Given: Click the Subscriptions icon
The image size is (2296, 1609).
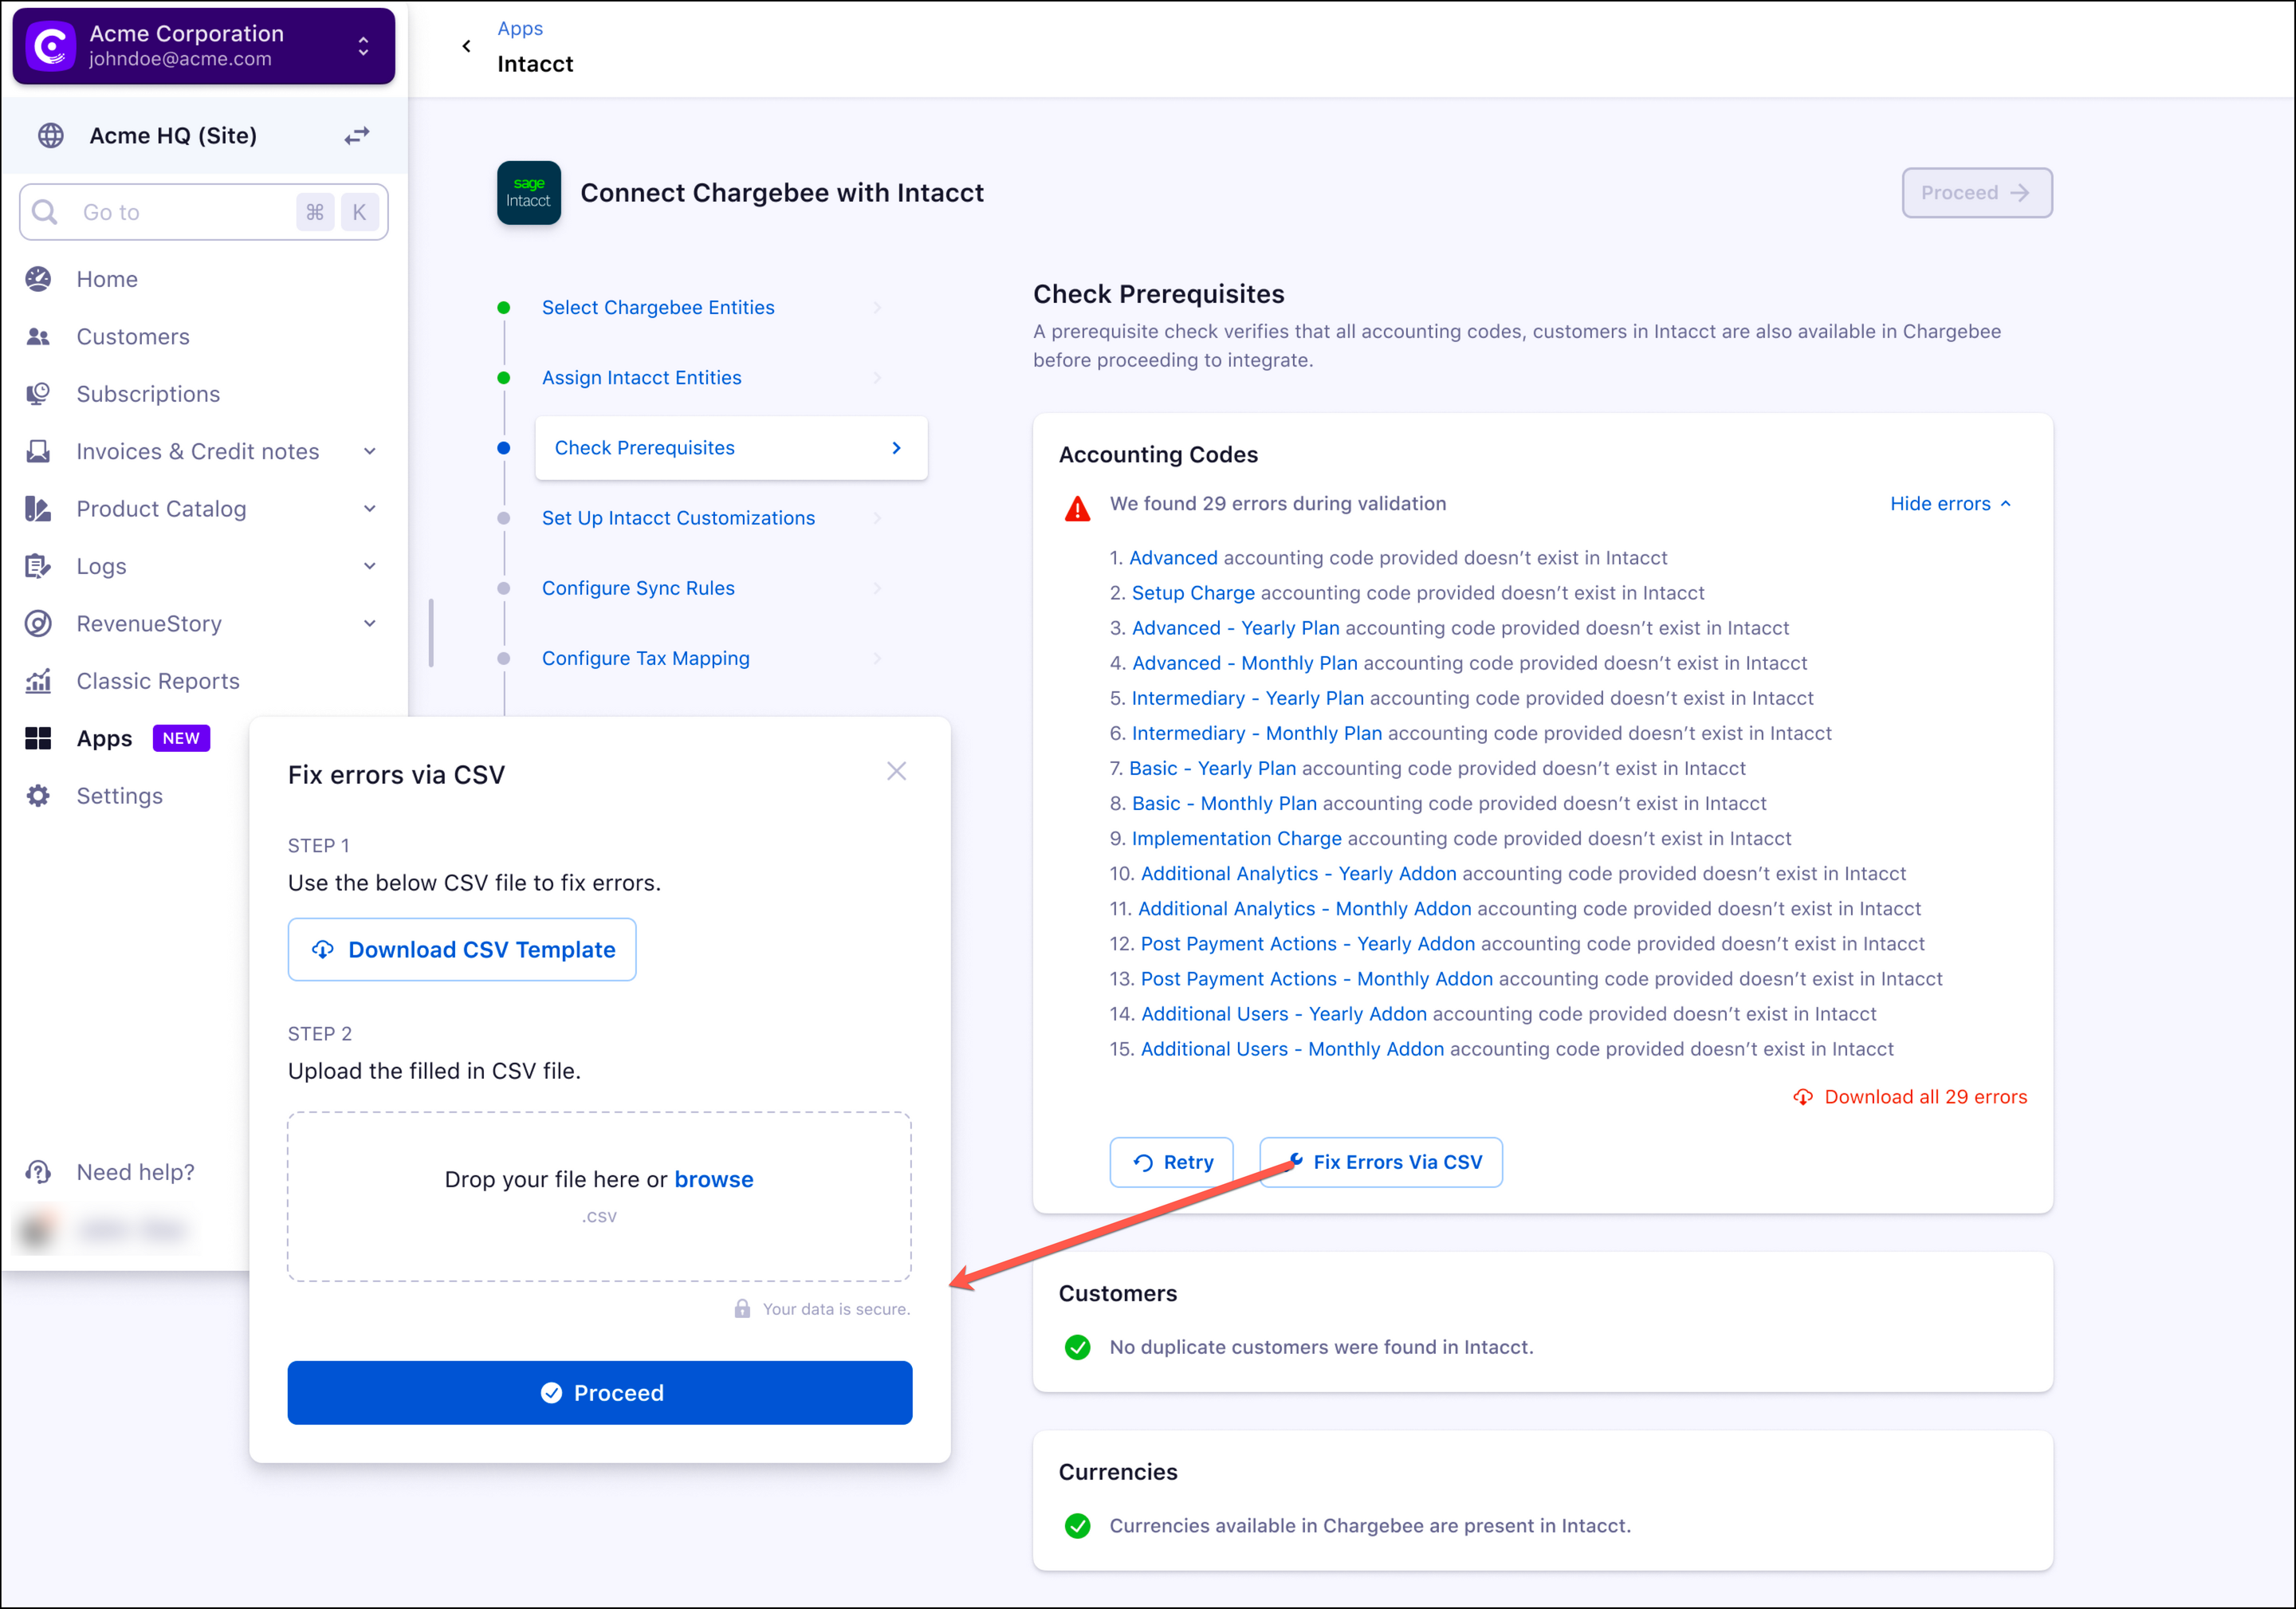Looking at the screenshot, I should [38, 394].
